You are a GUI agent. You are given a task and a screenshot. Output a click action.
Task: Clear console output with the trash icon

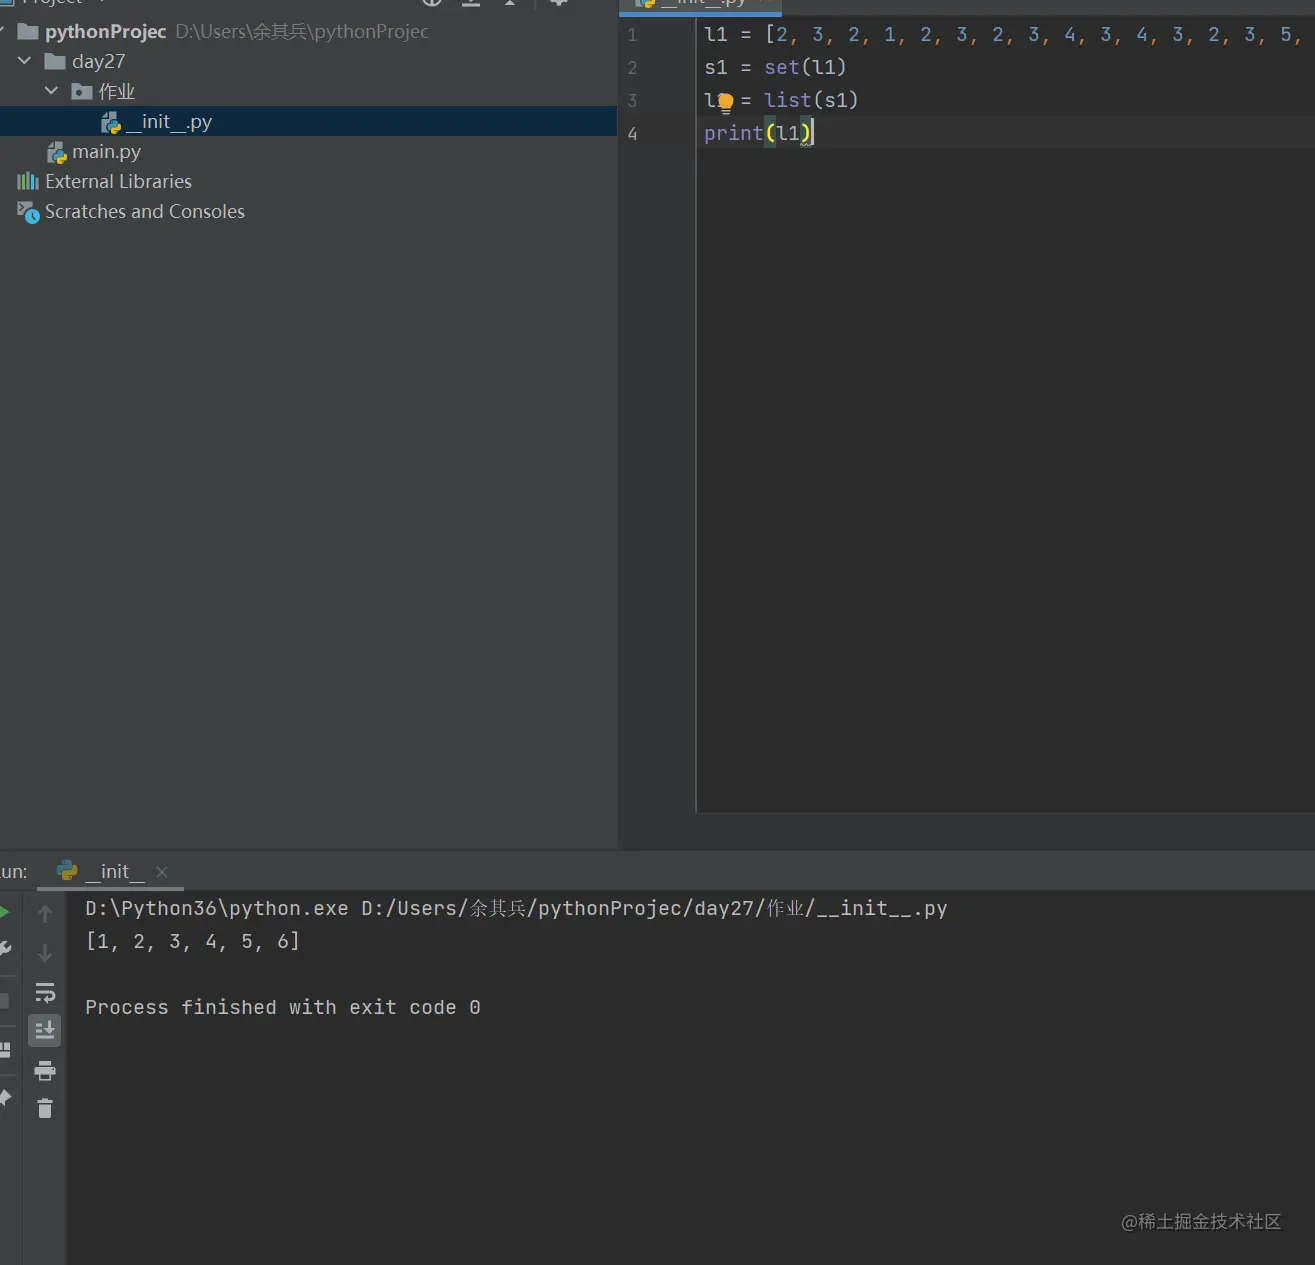45,1108
